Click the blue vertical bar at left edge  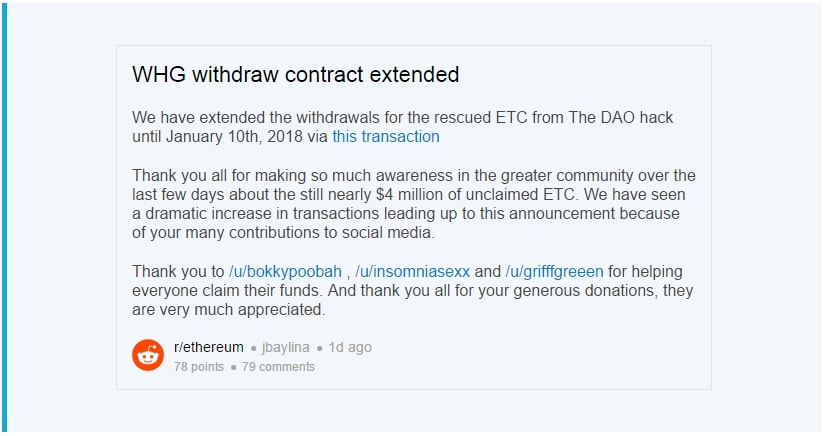[4, 218]
